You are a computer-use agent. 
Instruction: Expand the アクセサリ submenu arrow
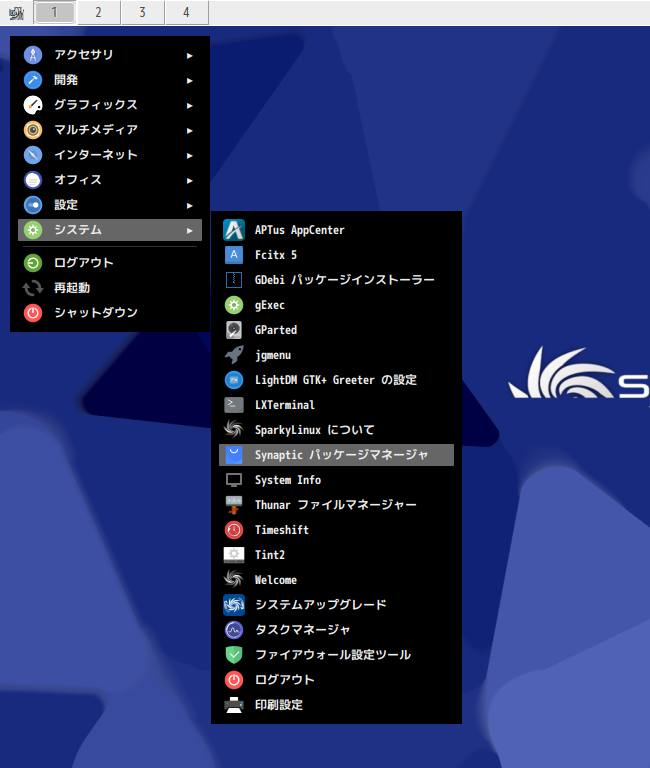point(190,55)
